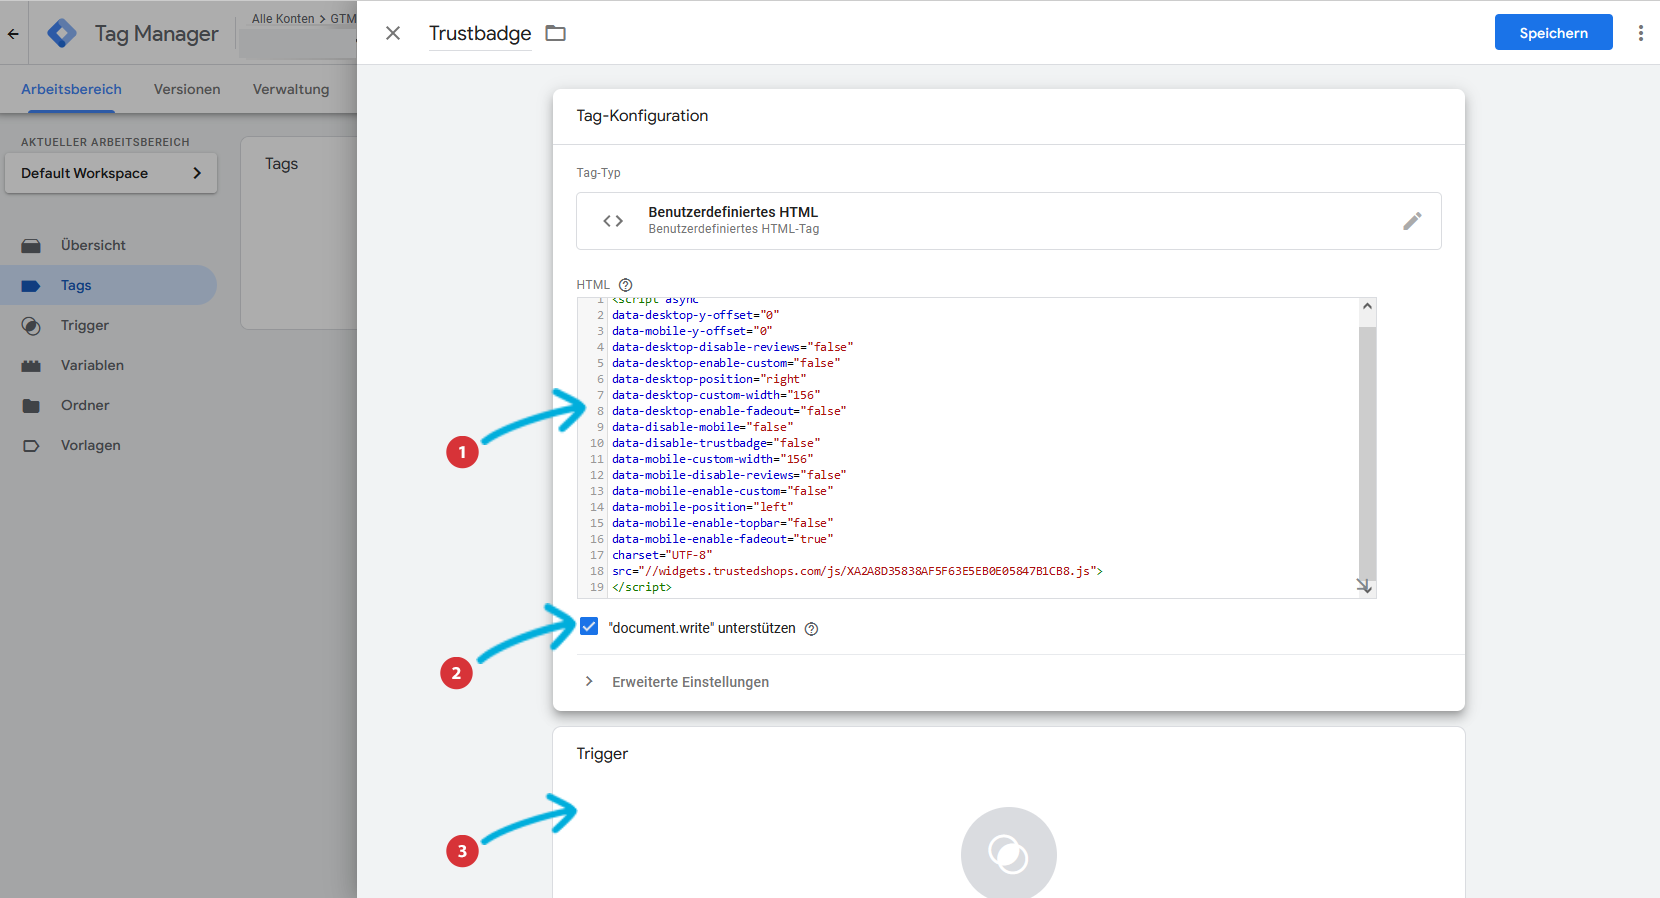Click the HTML editor scroll up arrow
Screen dimensions: 1660x898
click(x=1367, y=306)
